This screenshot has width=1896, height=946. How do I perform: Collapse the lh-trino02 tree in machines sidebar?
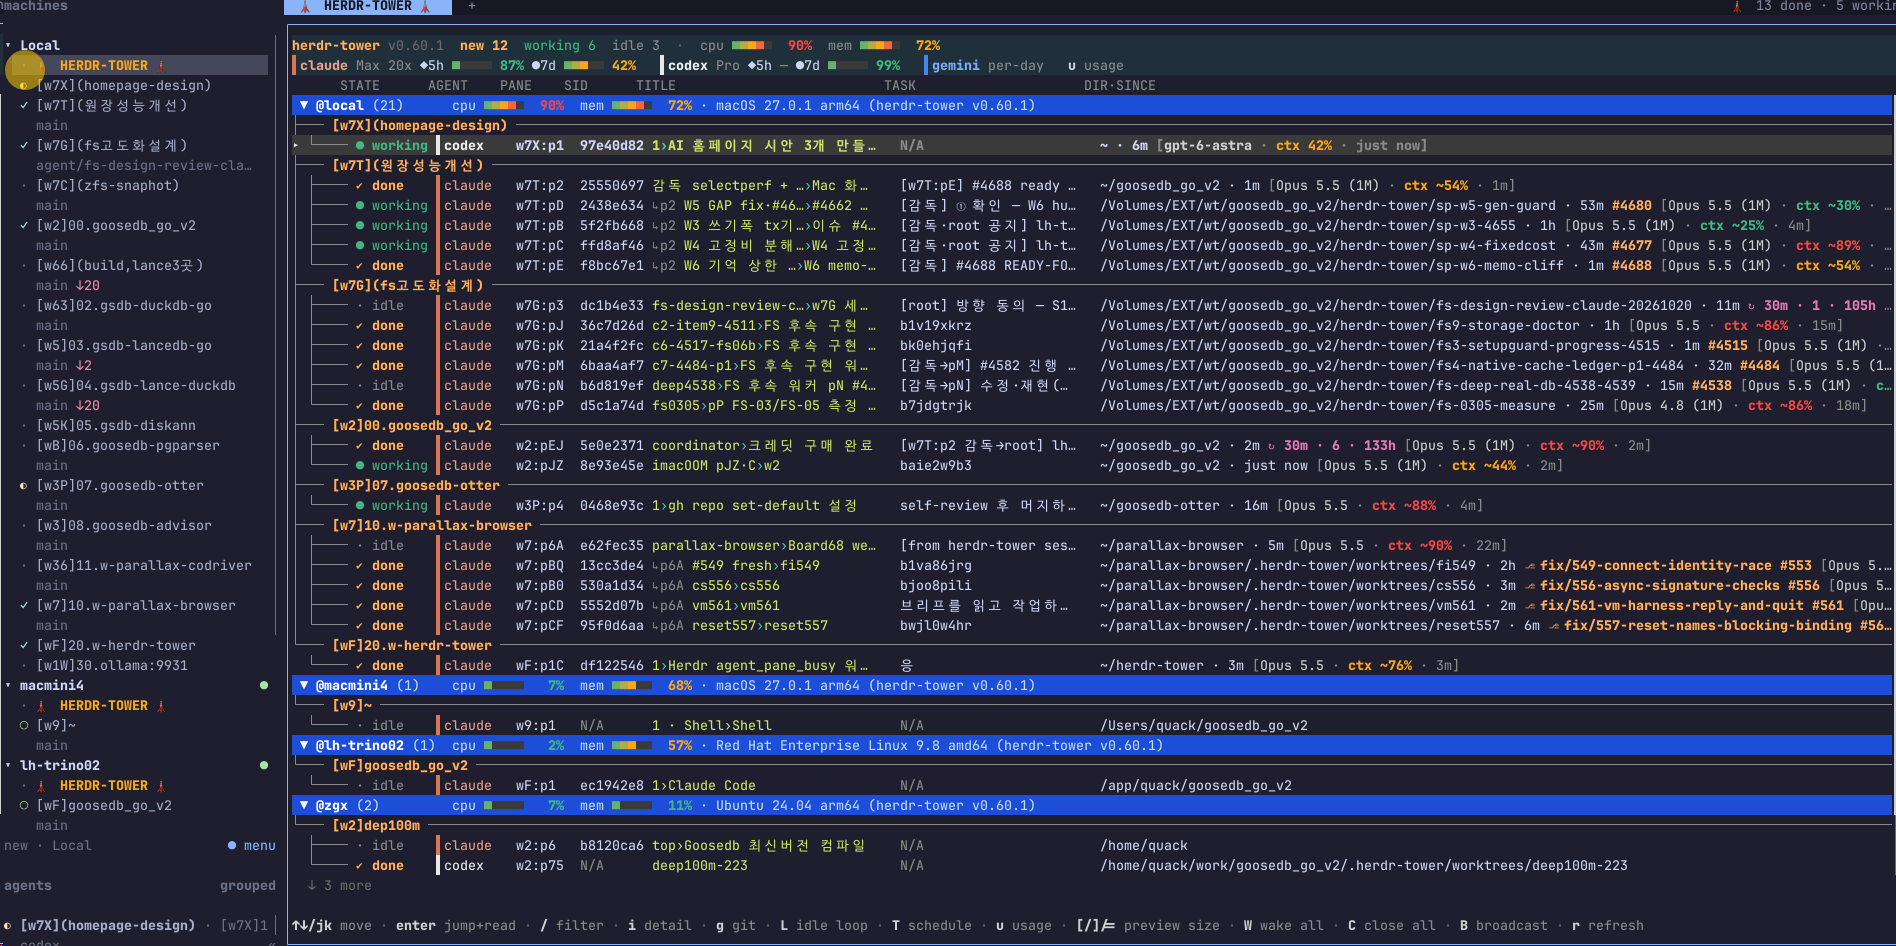[9, 766]
